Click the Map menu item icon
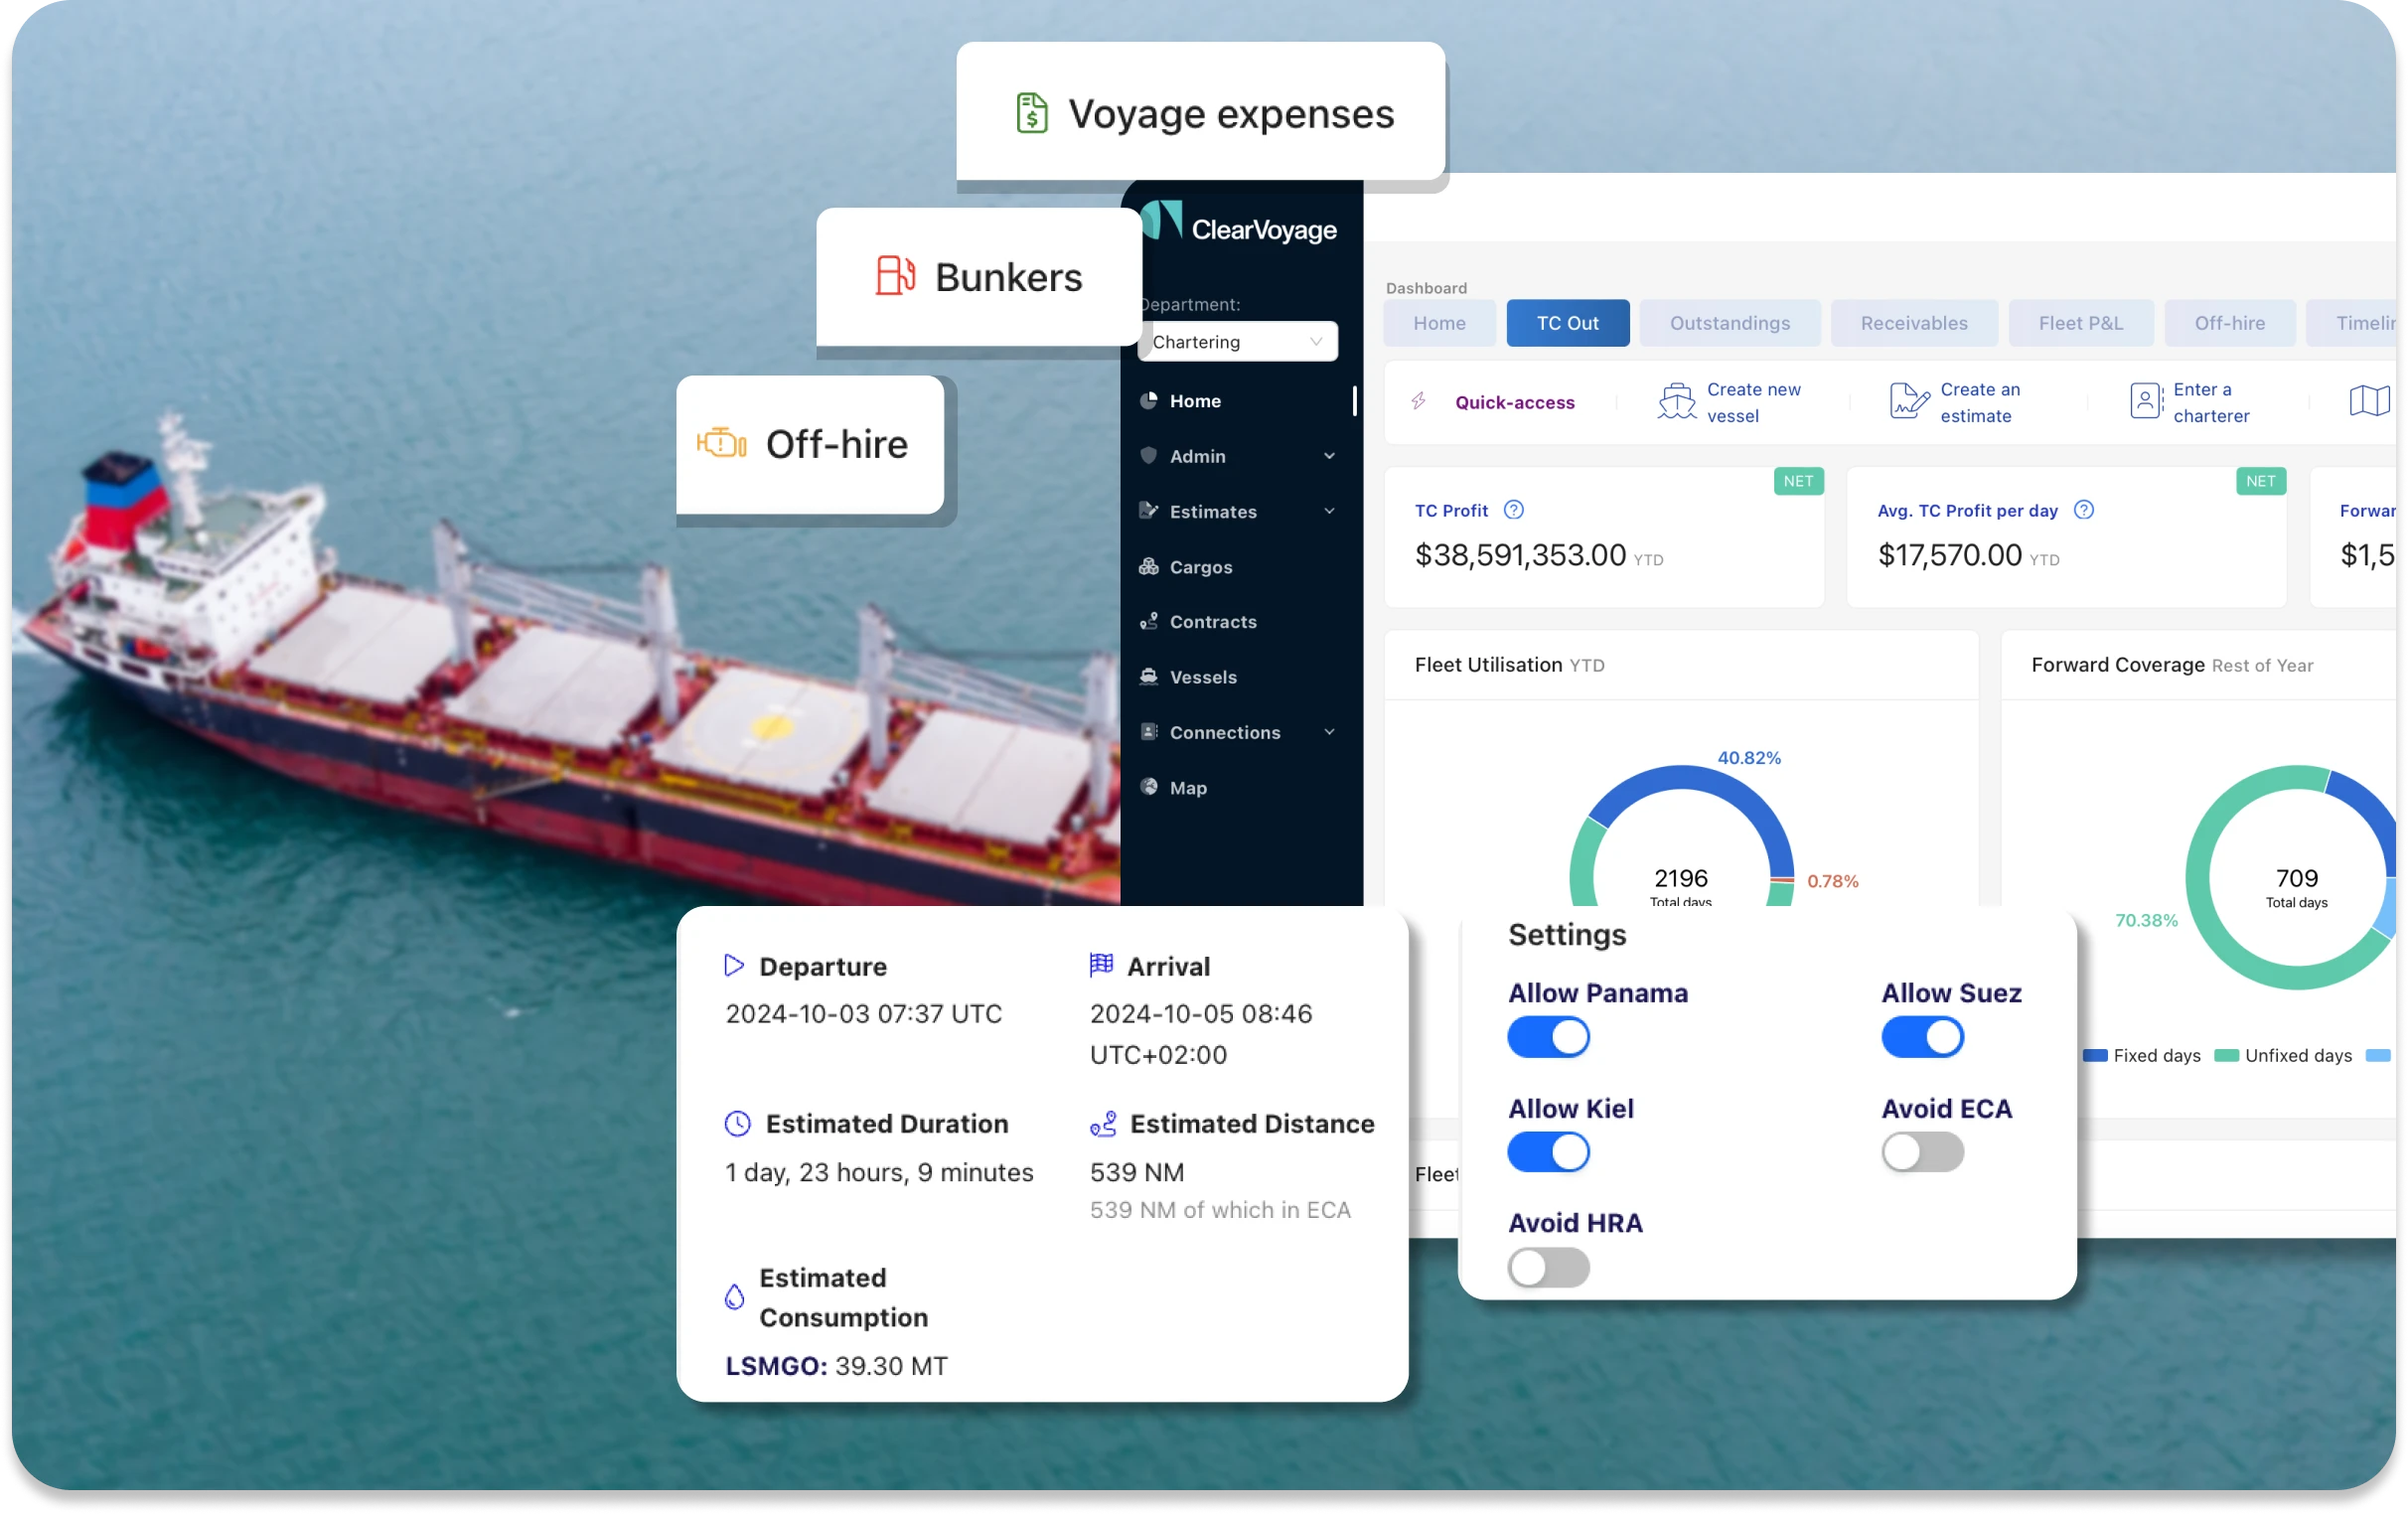The image size is (2408, 1514). (x=1154, y=787)
